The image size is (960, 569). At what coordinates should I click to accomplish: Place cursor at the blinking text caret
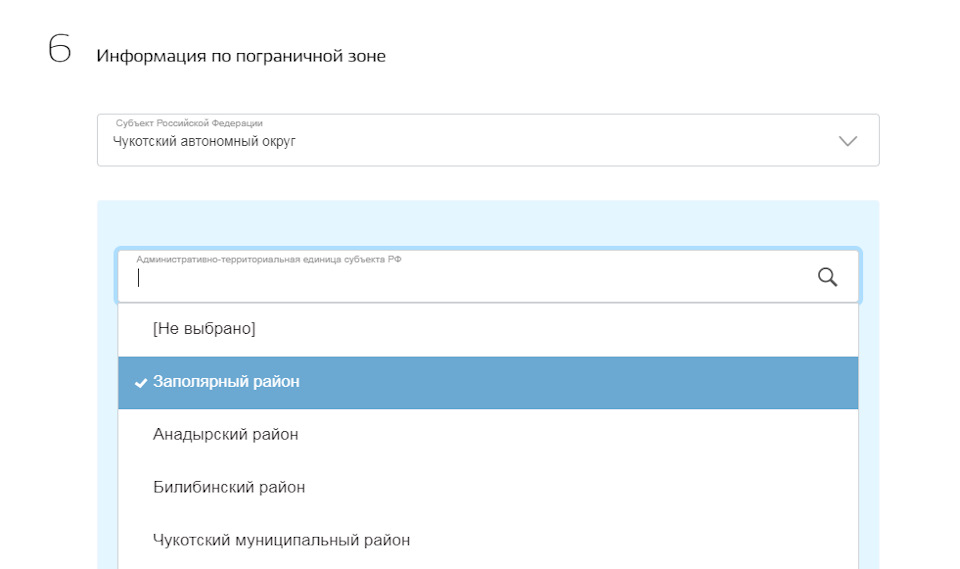point(139,279)
